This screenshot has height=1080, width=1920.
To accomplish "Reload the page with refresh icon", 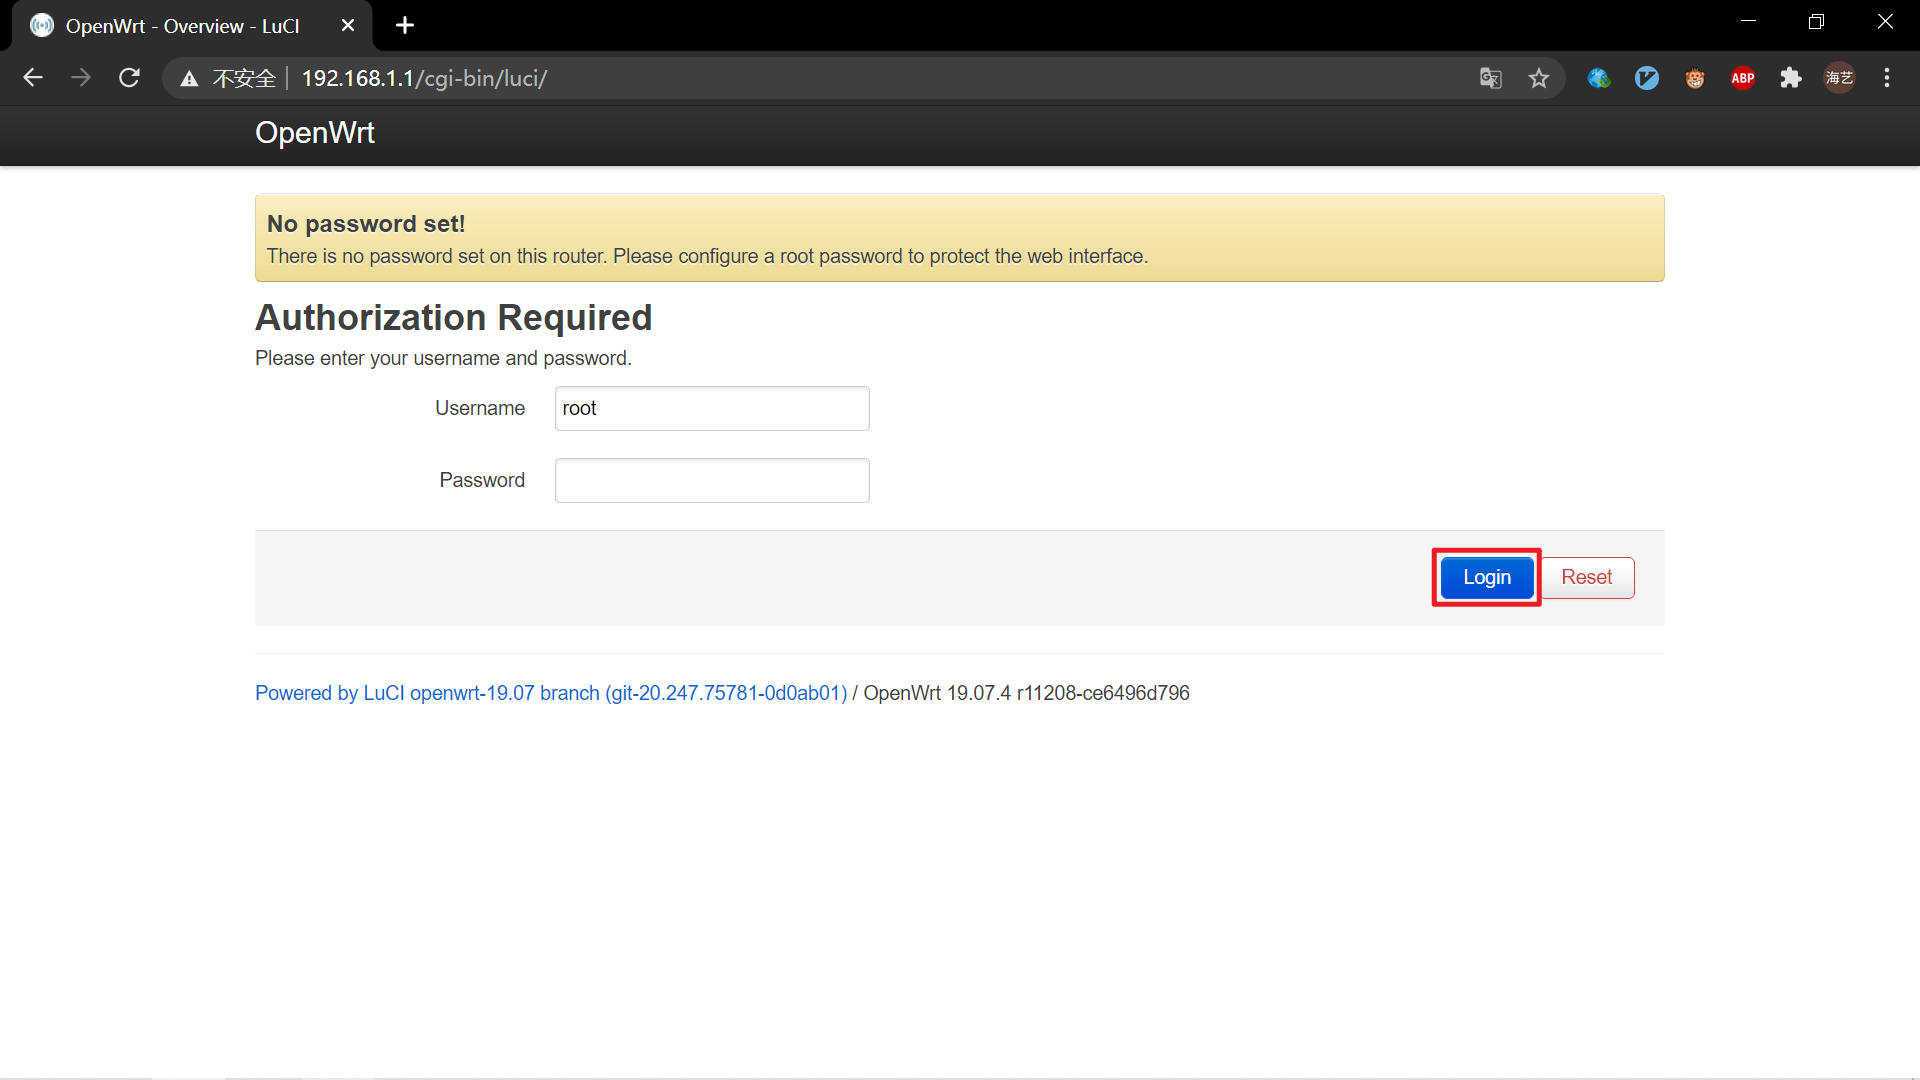I will coord(129,78).
